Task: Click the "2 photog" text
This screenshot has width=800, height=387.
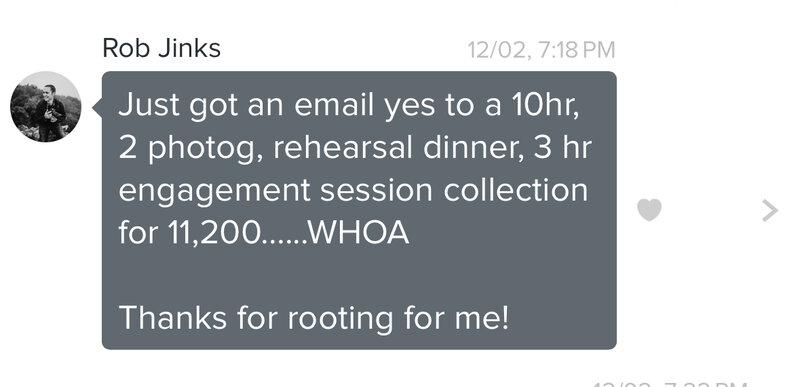Action: (191, 149)
